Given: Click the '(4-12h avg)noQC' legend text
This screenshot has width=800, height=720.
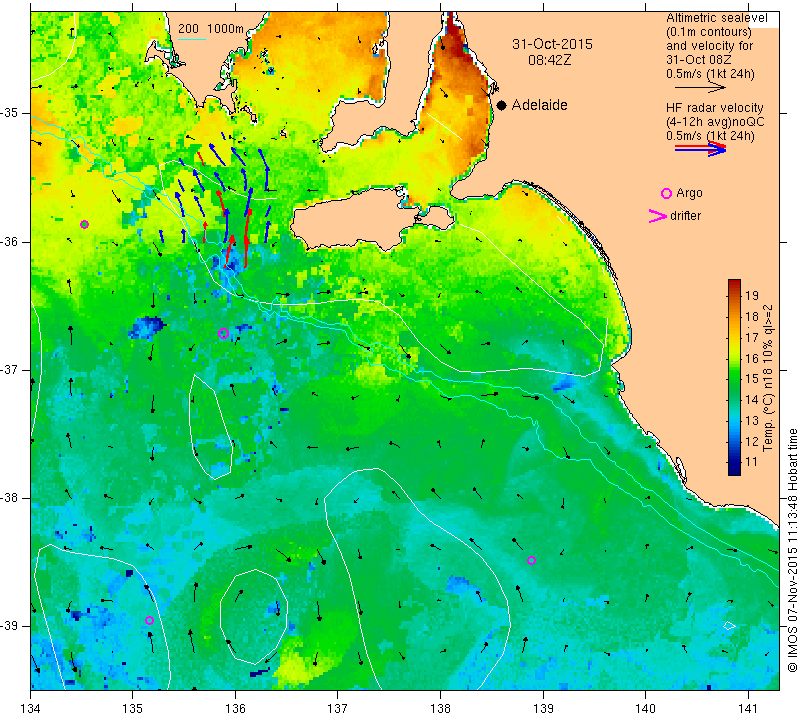Looking at the screenshot, I should [715, 122].
